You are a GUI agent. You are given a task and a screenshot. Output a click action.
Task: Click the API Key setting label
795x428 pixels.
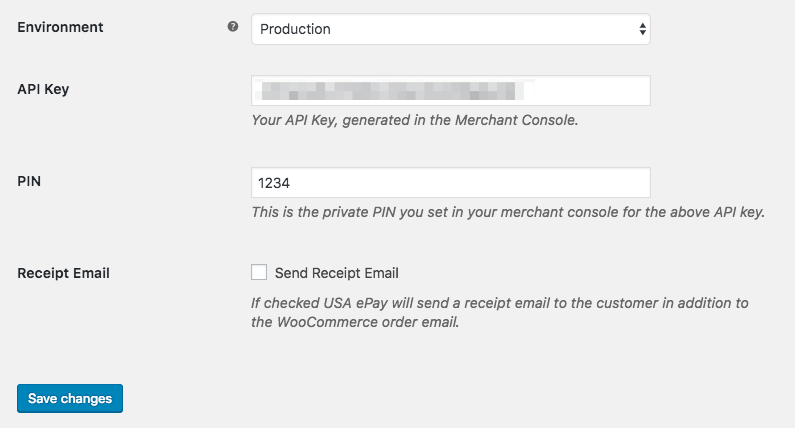(x=43, y=89)
